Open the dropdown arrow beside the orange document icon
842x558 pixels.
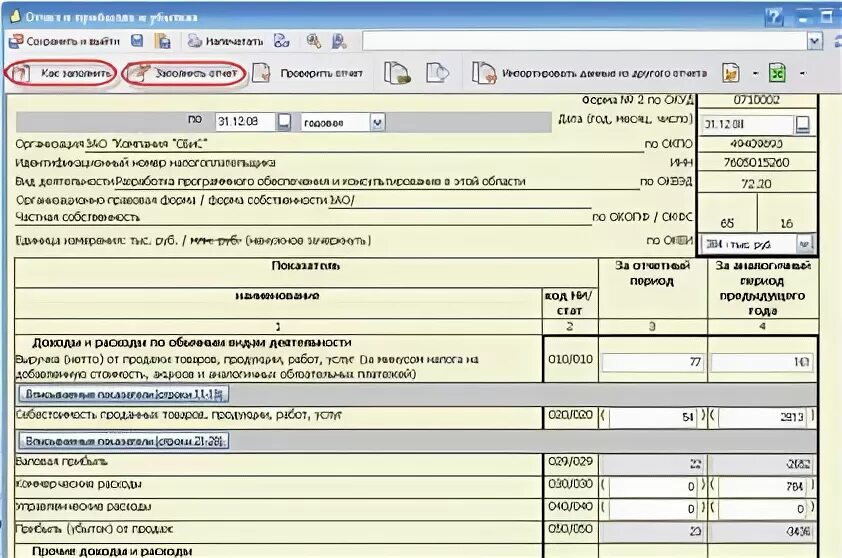click(x=756, y=74)
